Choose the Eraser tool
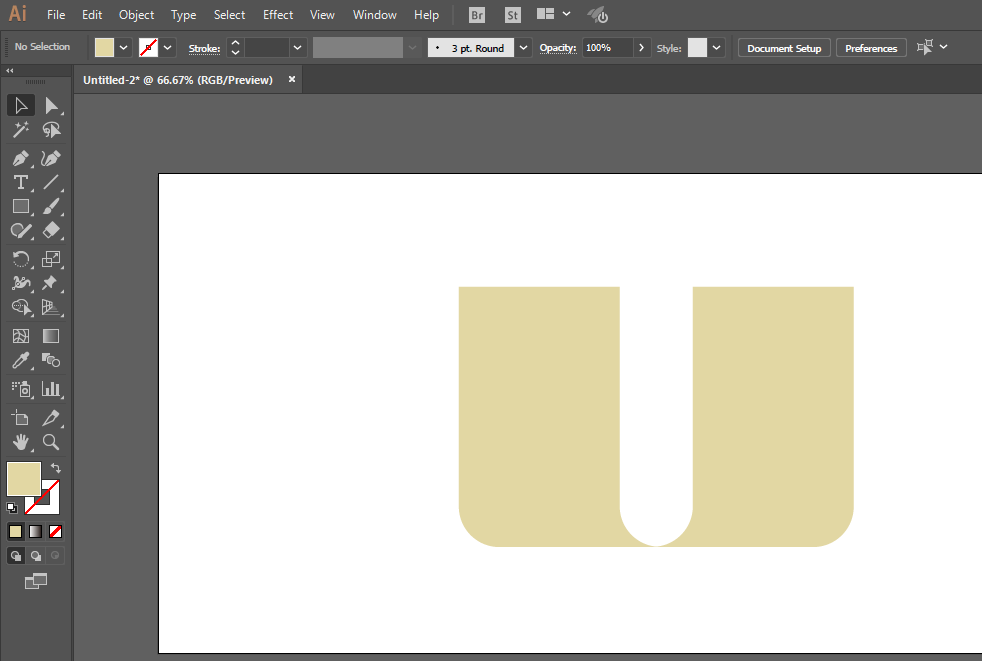The image size is (982, 661). coord(51,231)
